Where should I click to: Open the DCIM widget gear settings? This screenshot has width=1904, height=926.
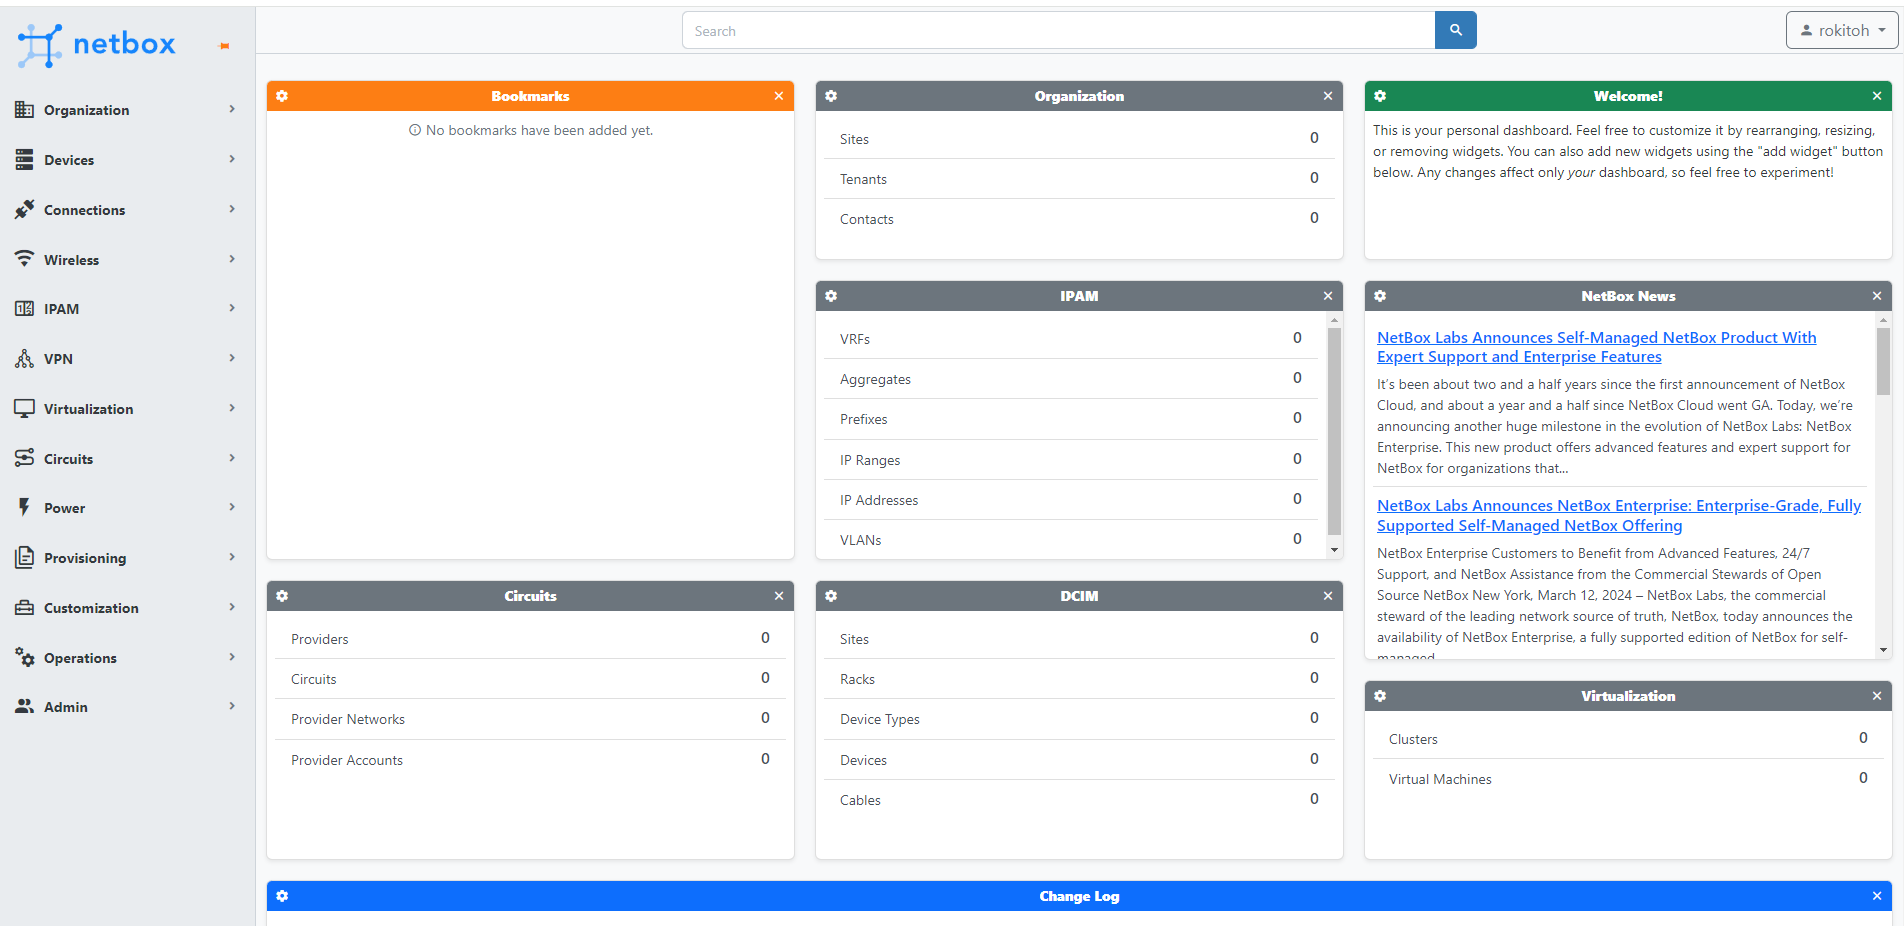(831, 596)
